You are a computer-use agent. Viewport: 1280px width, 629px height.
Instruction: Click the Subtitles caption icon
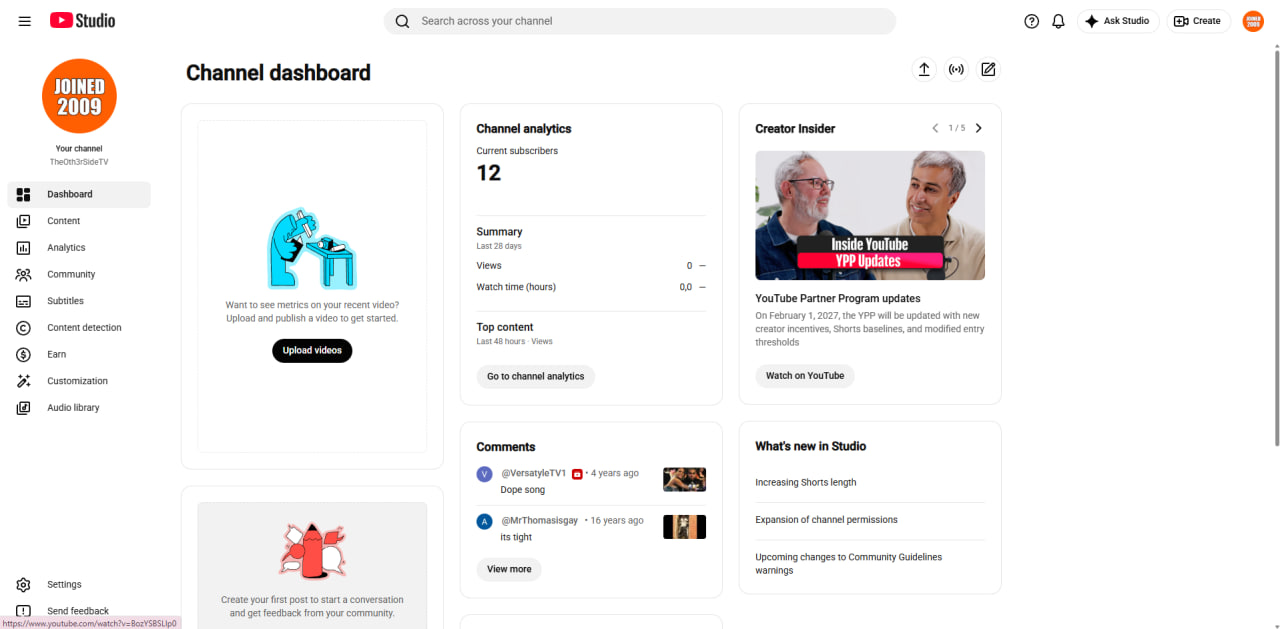pos(24,301)
